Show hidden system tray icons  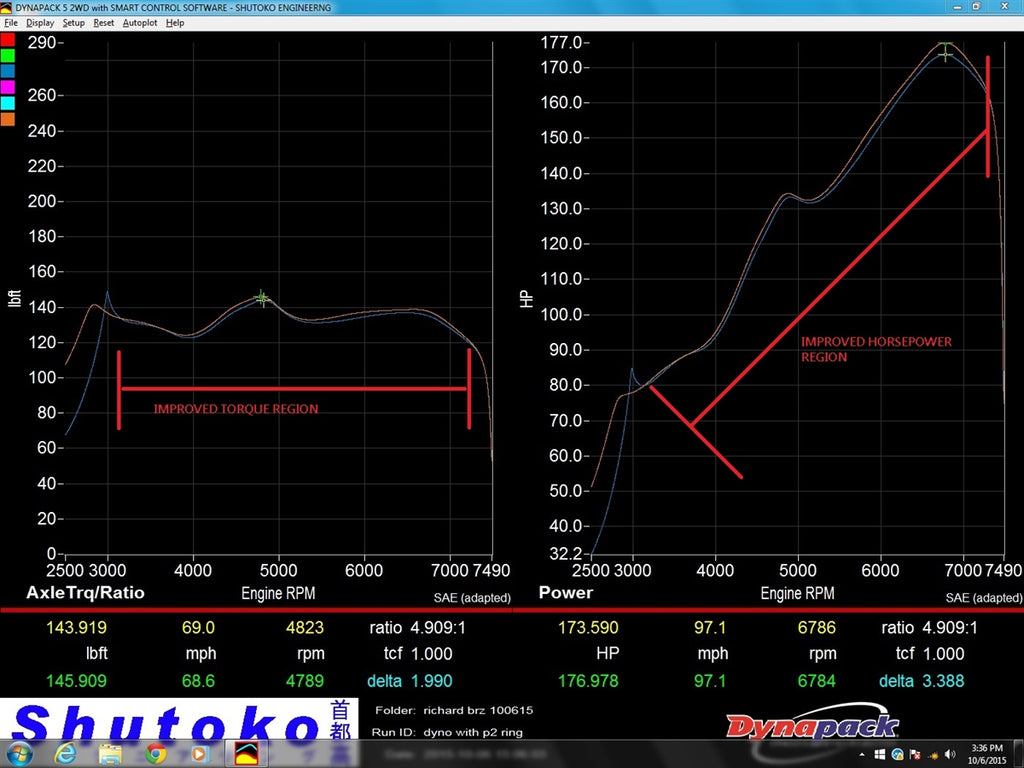862,755
